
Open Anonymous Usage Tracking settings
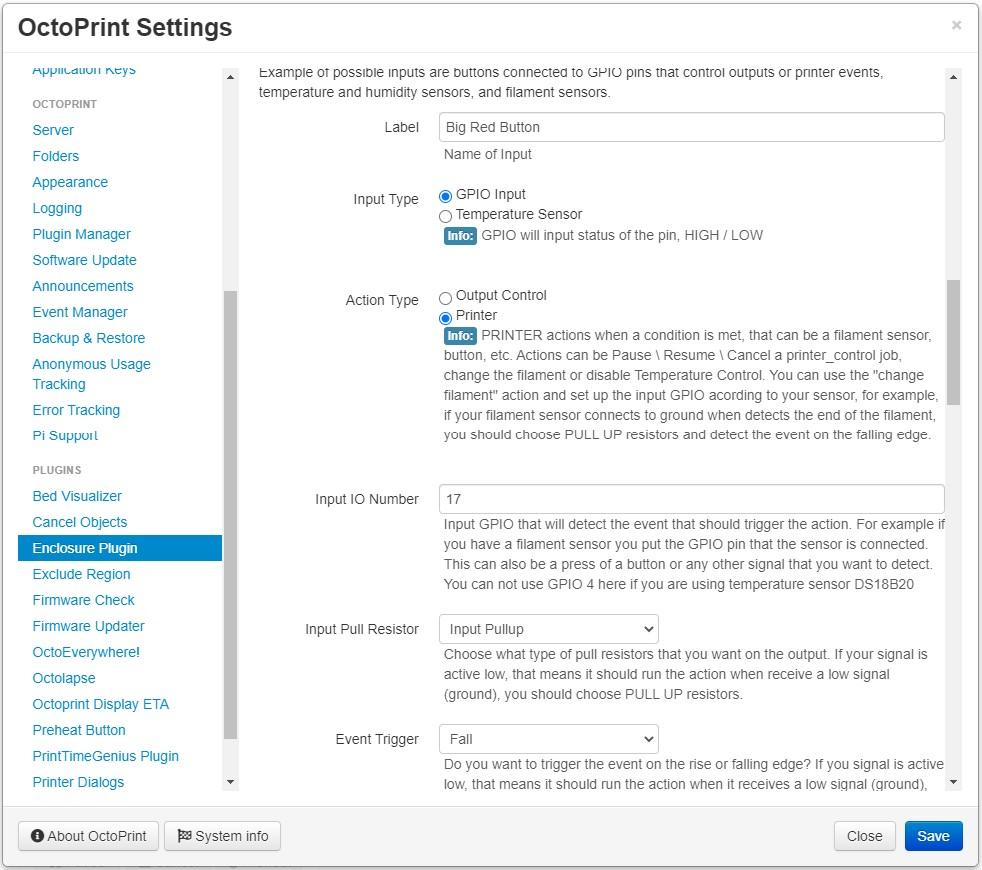click(91, 374)
